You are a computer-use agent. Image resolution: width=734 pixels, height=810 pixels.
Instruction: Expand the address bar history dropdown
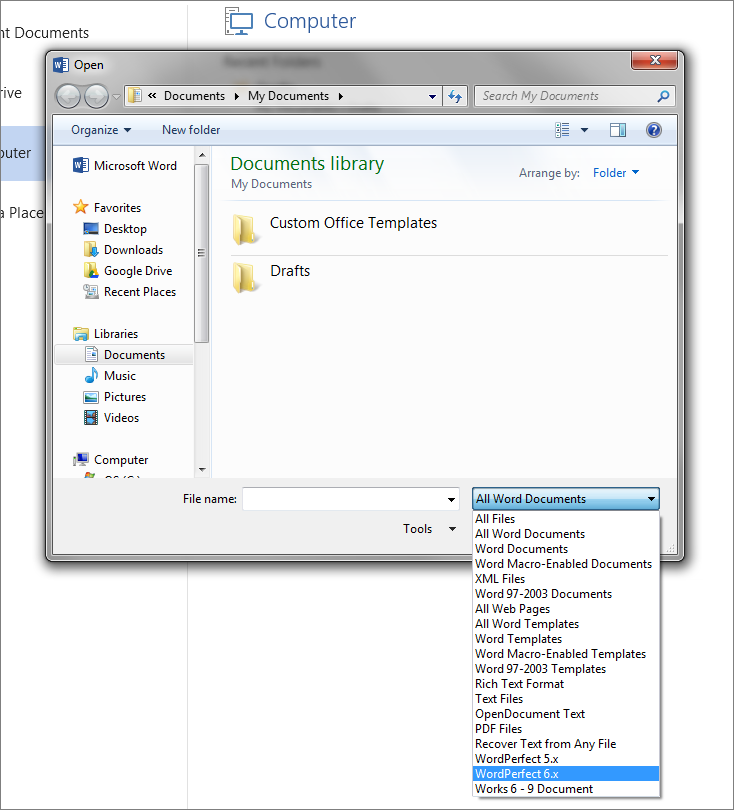[432, 97]
